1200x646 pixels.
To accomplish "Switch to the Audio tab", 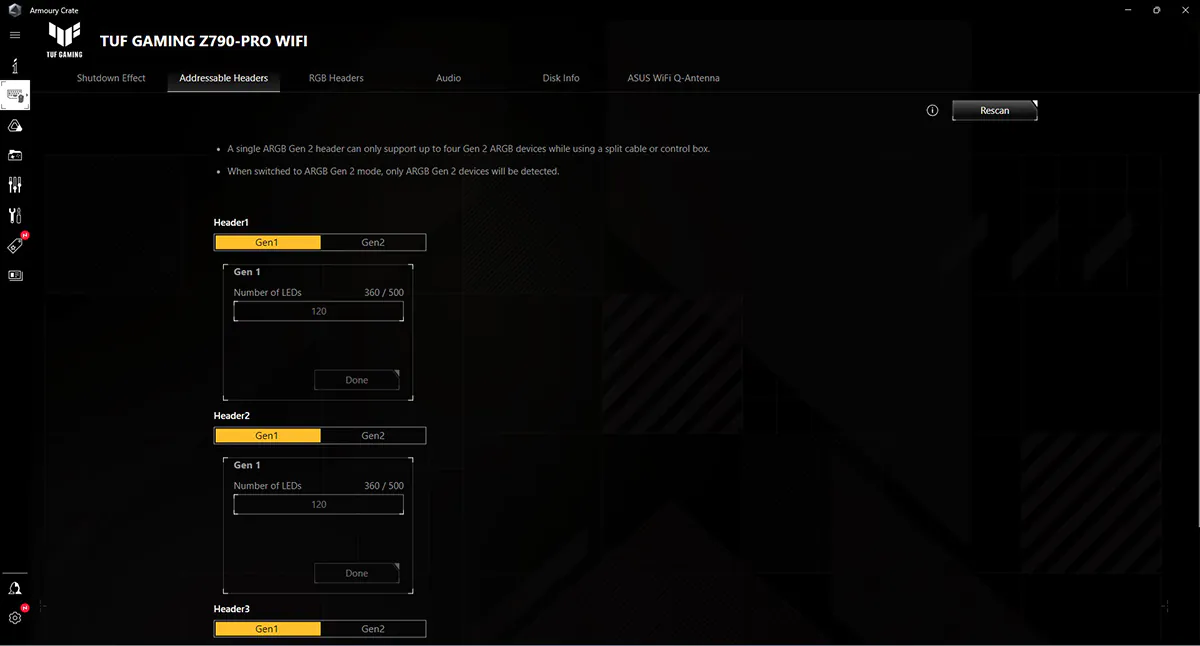I will 448,78.
